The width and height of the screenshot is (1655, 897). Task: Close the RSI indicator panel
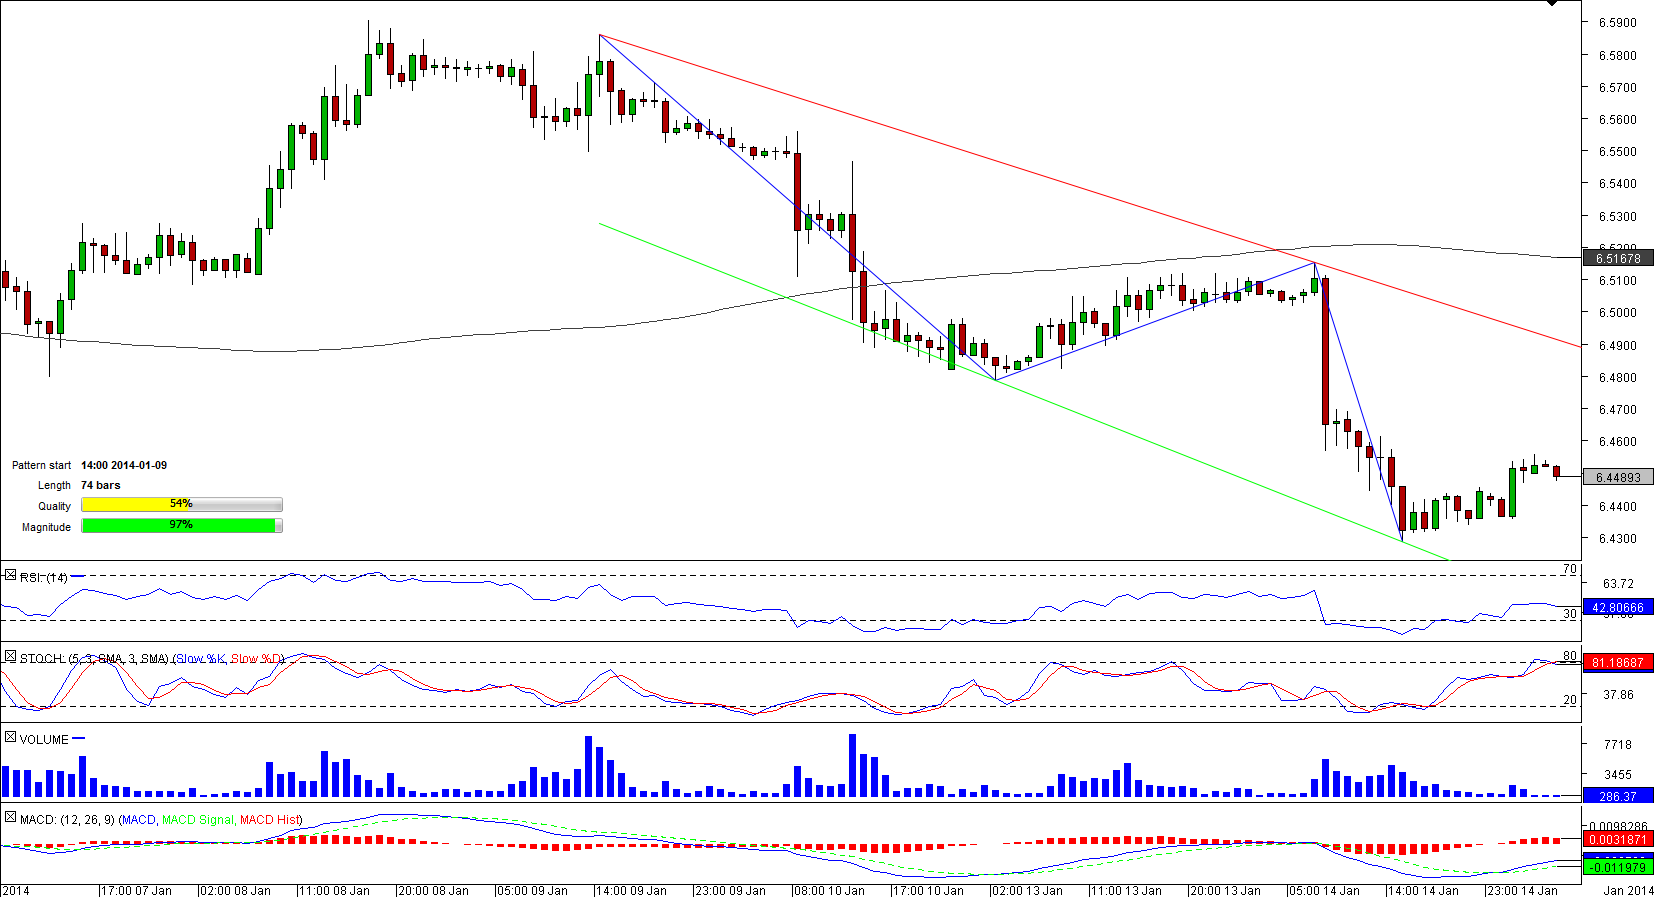[10, 576]
